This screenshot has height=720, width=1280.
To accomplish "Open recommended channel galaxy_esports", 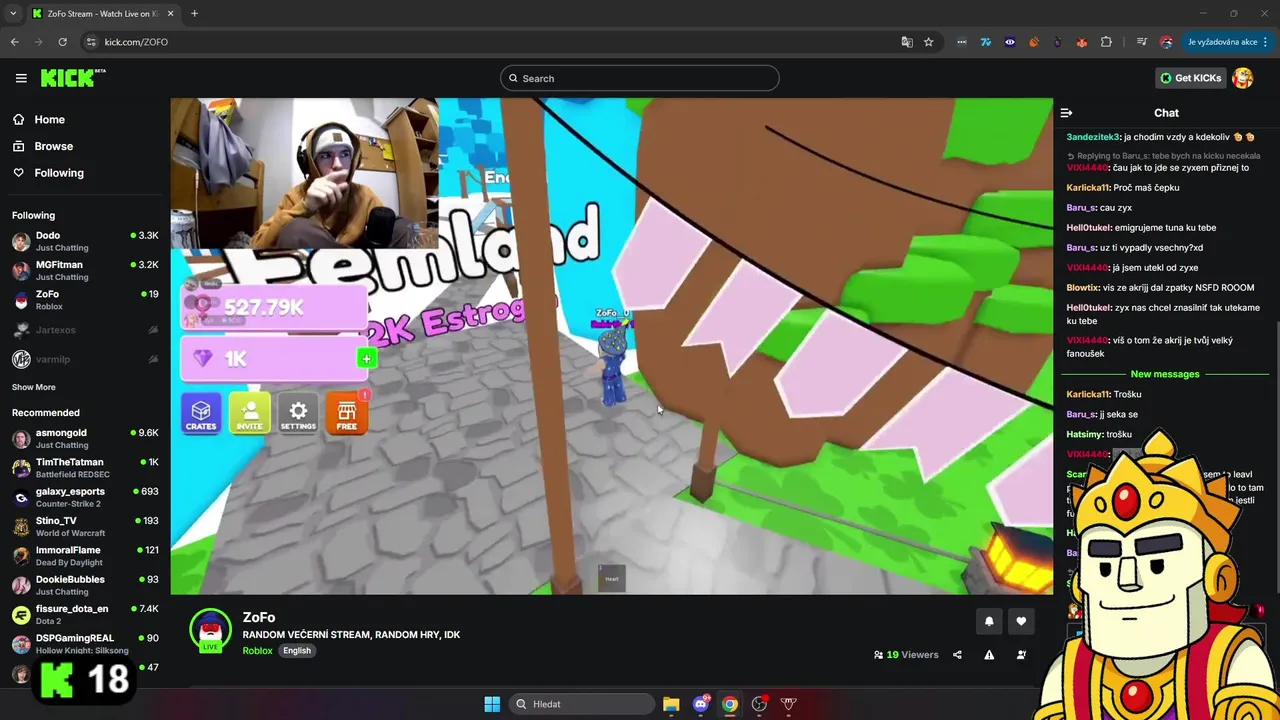I will coord(85,497).
